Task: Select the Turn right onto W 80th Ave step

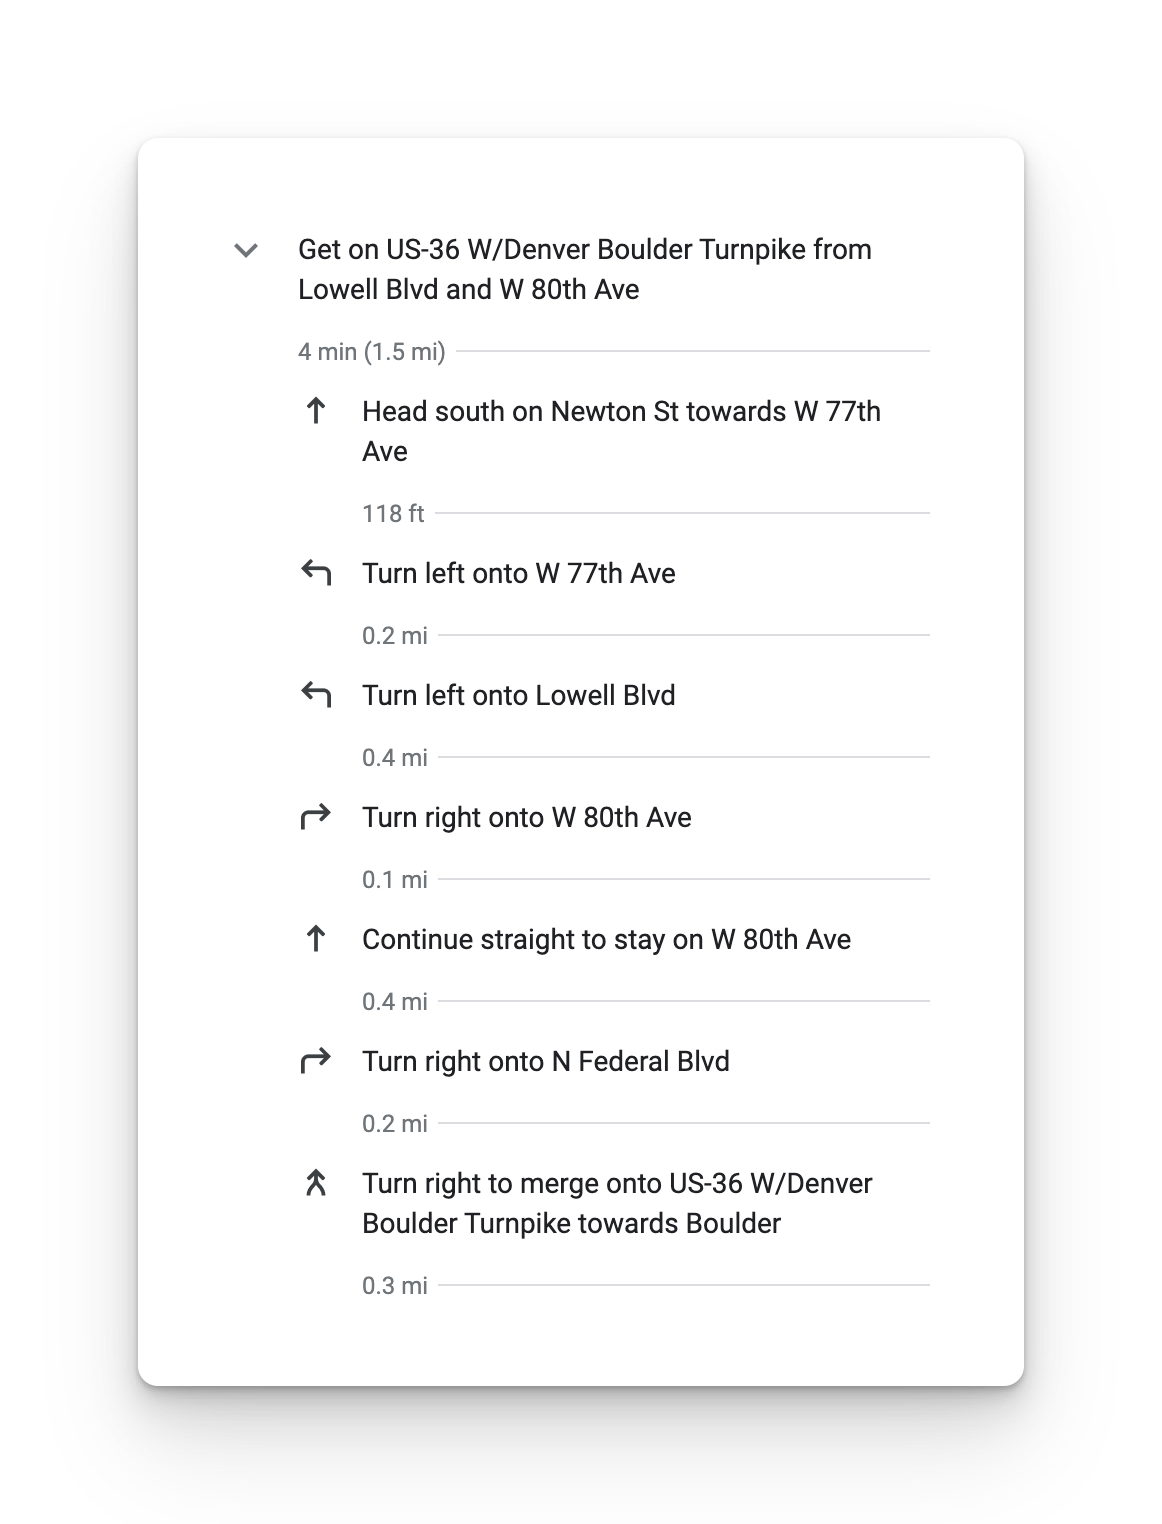Action: click(x=527, y=818)
